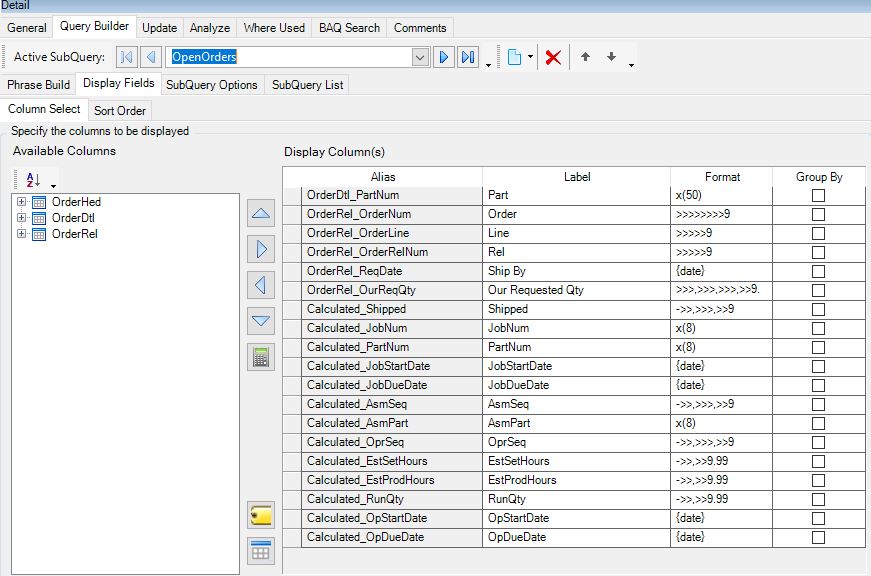
Task: Switch to Phrase Build tab
Action: click(x=38, y=84)
